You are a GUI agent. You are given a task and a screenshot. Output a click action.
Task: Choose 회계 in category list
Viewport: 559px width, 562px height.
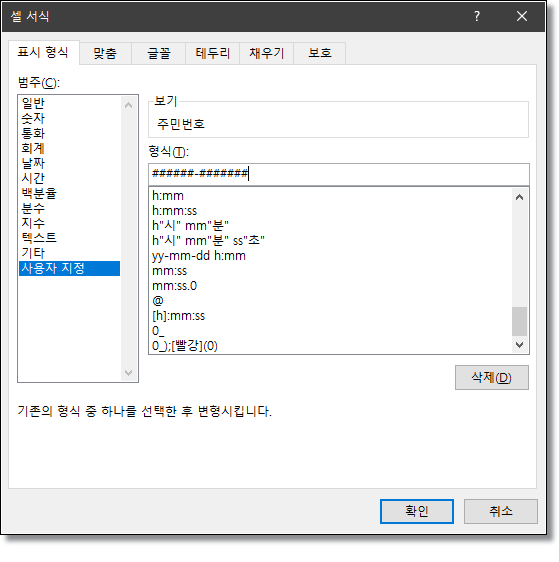pos(70,148)
